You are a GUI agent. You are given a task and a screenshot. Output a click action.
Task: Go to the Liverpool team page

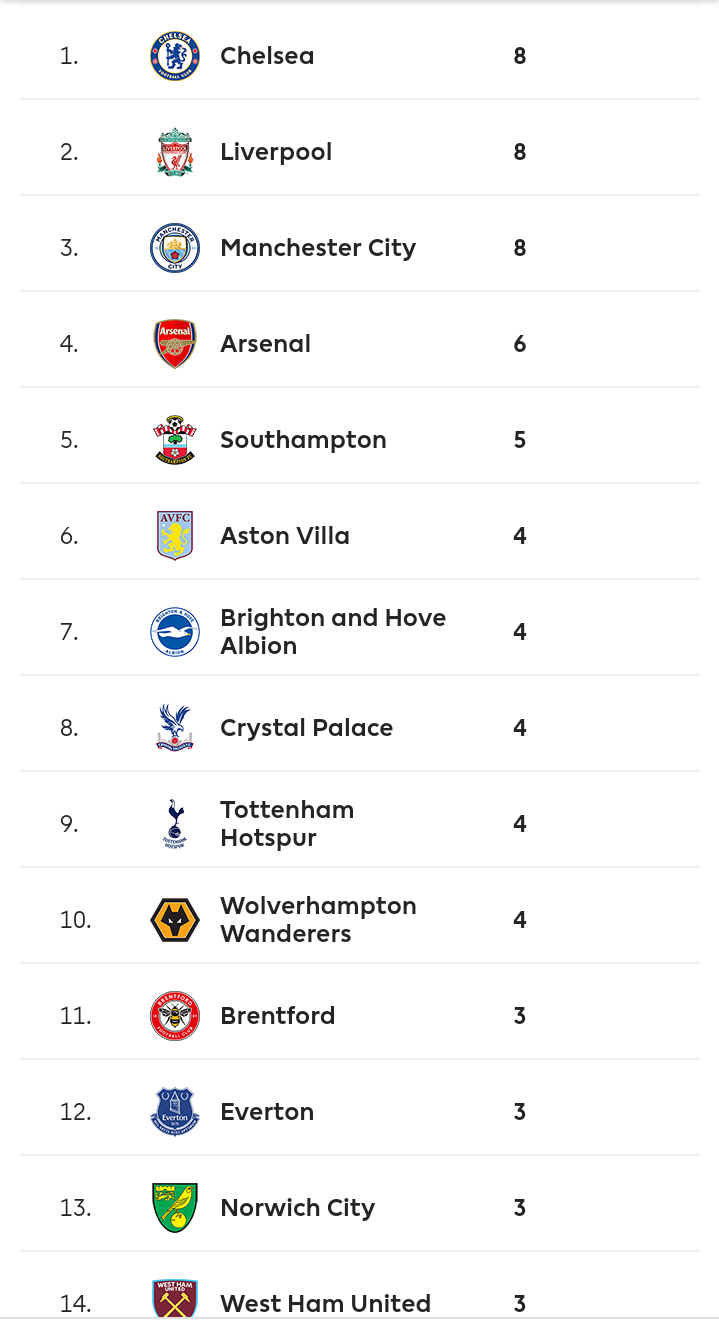point(276,152)
